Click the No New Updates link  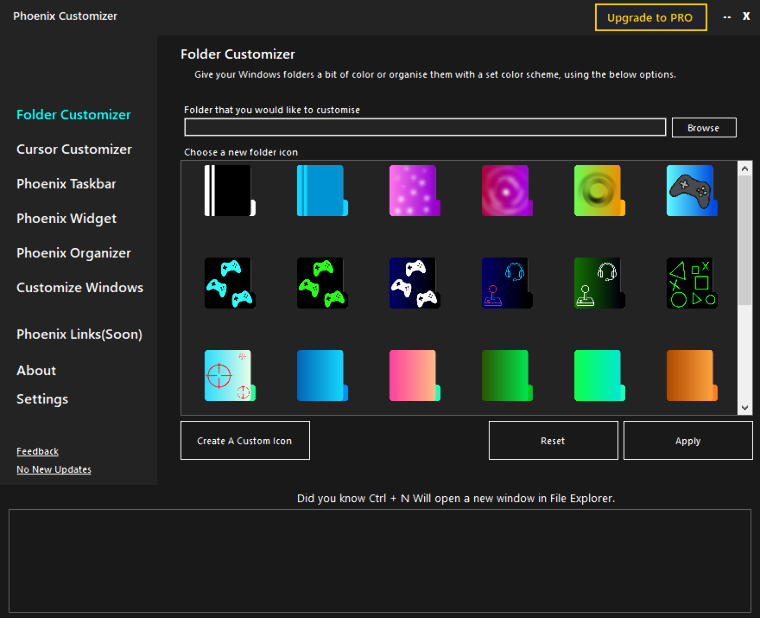[54, 470]
